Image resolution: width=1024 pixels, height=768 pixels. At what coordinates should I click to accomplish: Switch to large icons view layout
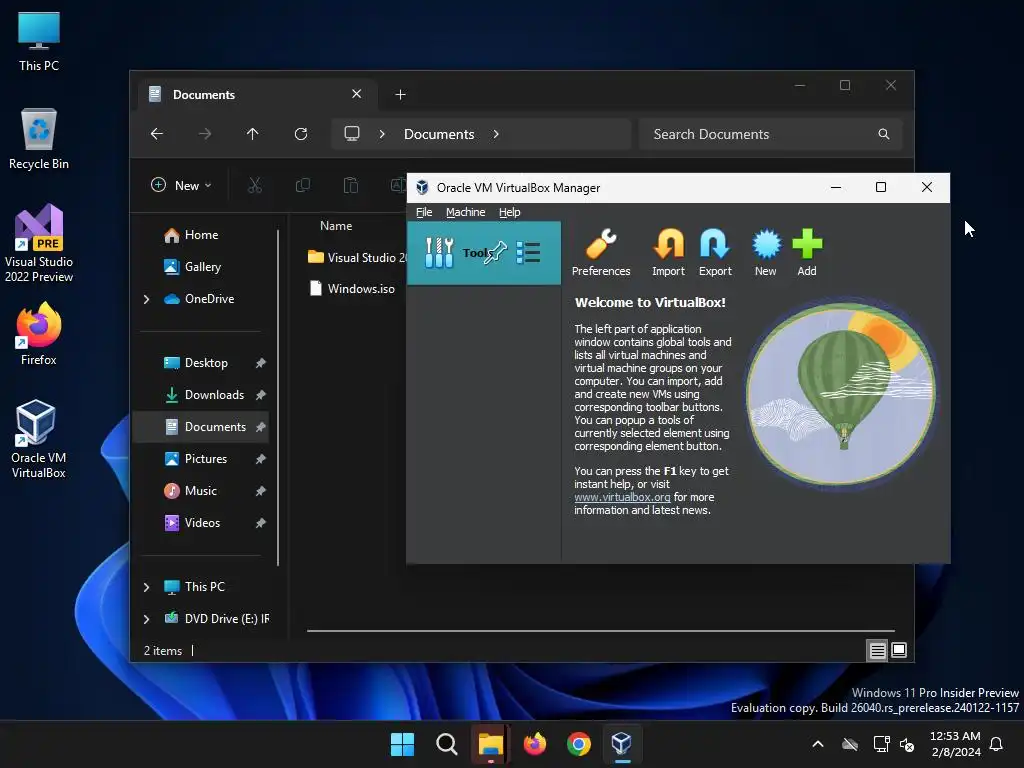[x=899, y=650]
